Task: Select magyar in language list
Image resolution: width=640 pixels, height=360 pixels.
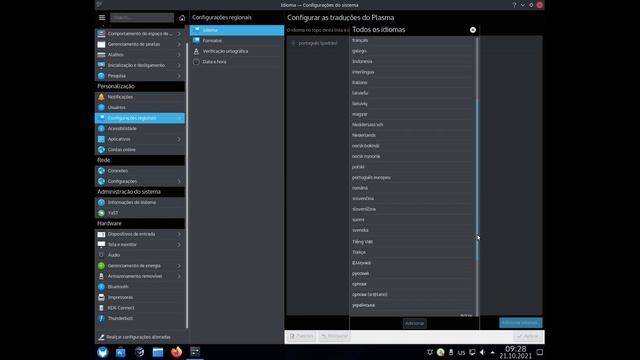Action: (x=412, y=114)
